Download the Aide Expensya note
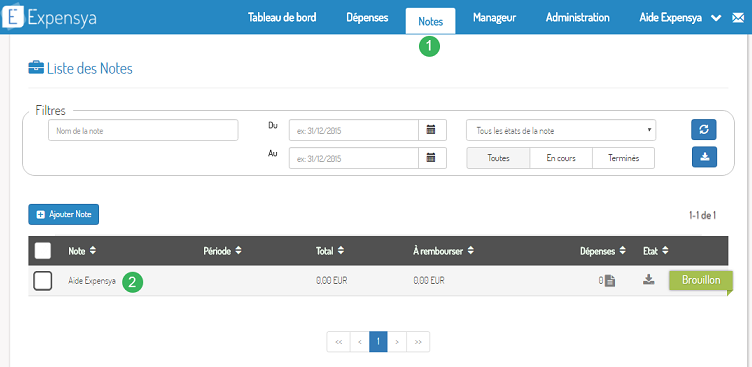The width and height of the screenshot is (752, 367). pos(648,280)
